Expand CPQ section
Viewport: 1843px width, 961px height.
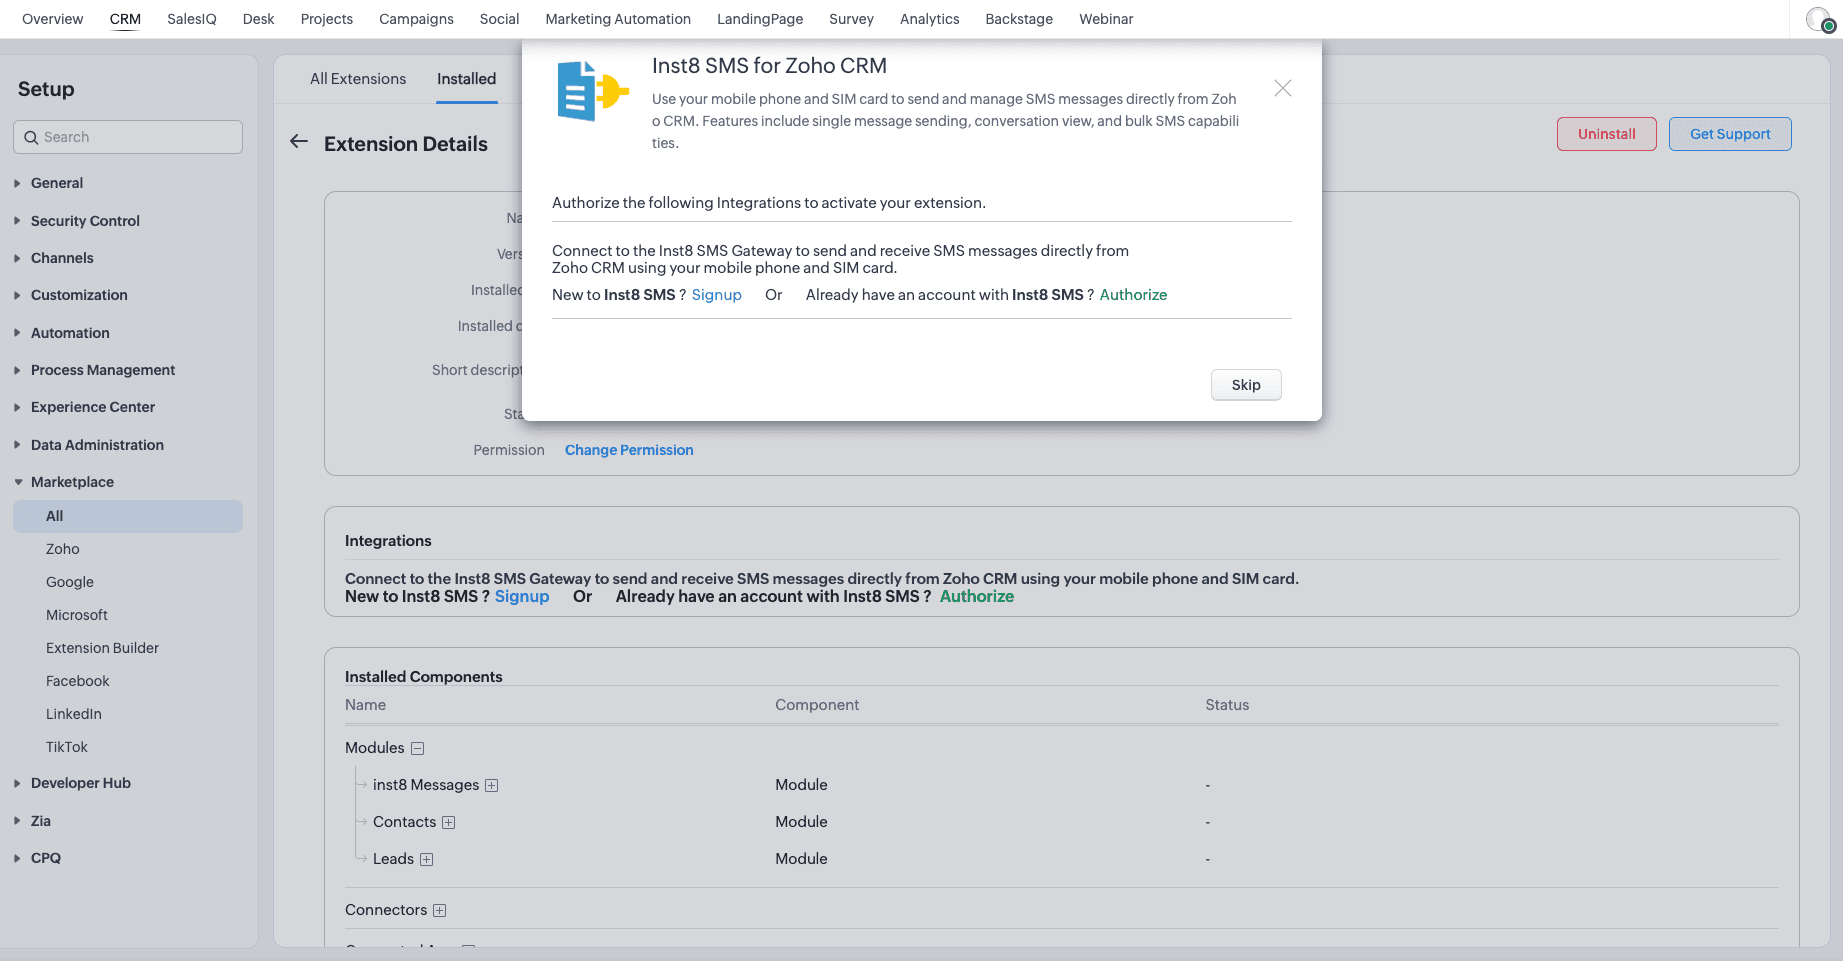tap(17, 858)
